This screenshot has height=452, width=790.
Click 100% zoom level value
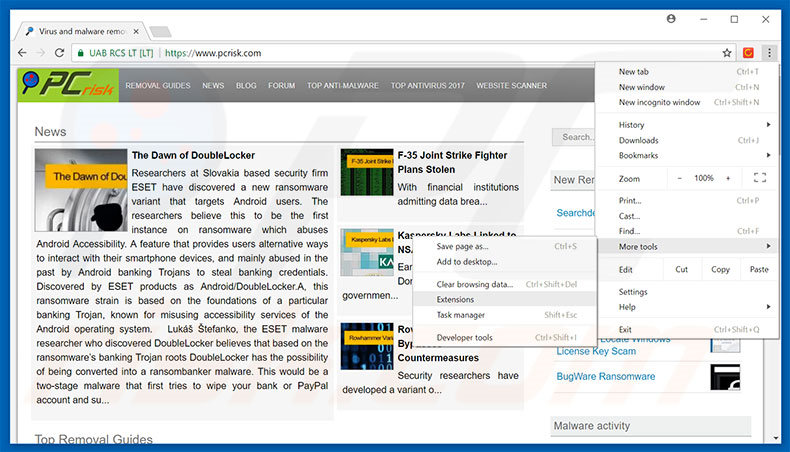coord(703,178)
